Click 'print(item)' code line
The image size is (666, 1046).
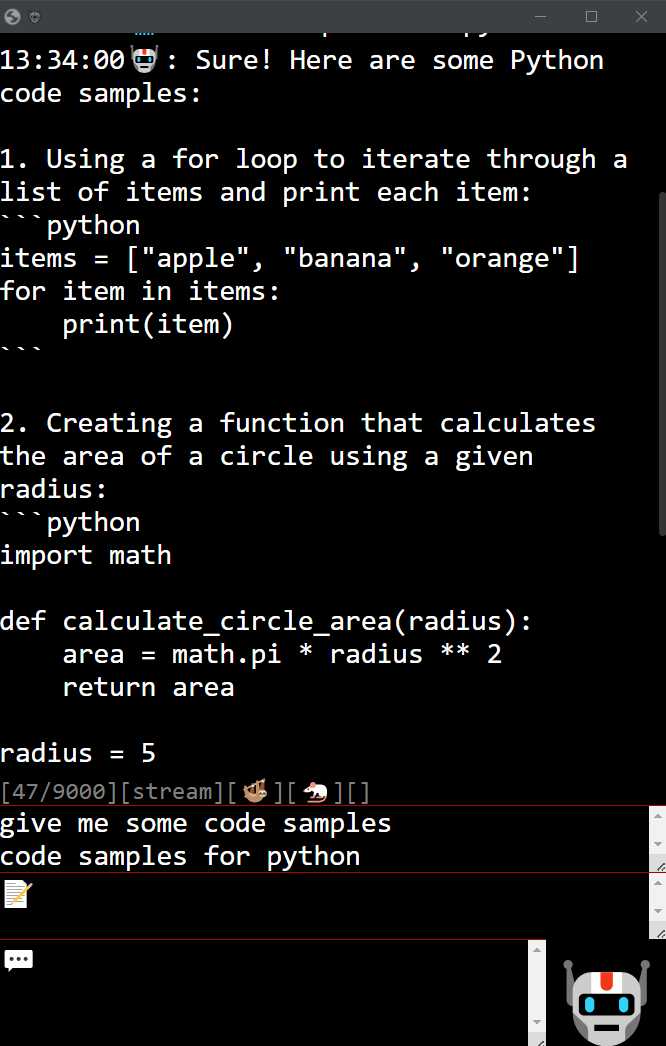tap(147, 324)
